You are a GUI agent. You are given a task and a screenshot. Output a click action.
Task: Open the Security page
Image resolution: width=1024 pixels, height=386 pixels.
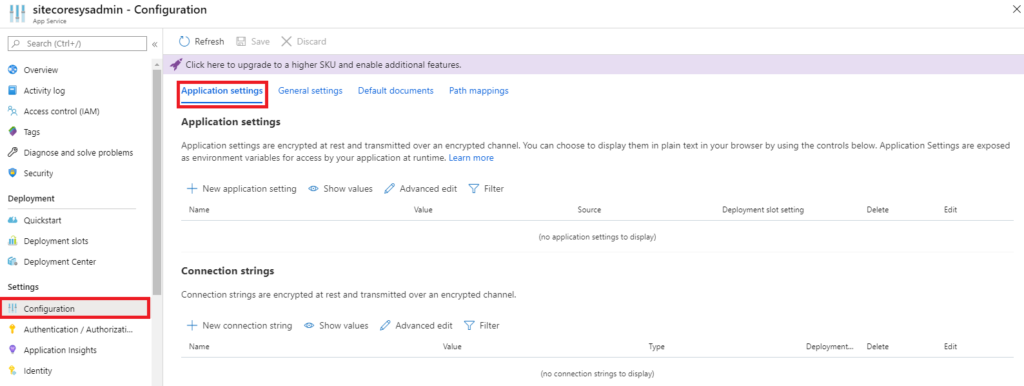point(39,173)
